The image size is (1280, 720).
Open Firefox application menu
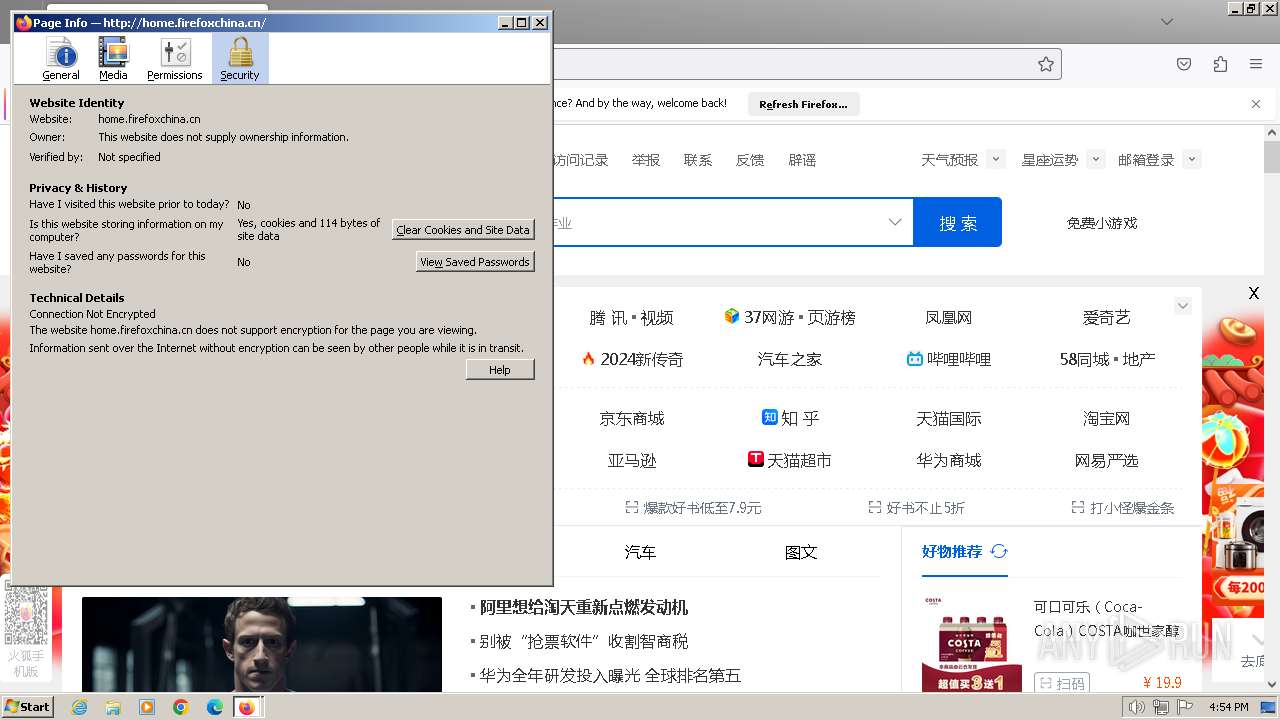[1256, 64]
